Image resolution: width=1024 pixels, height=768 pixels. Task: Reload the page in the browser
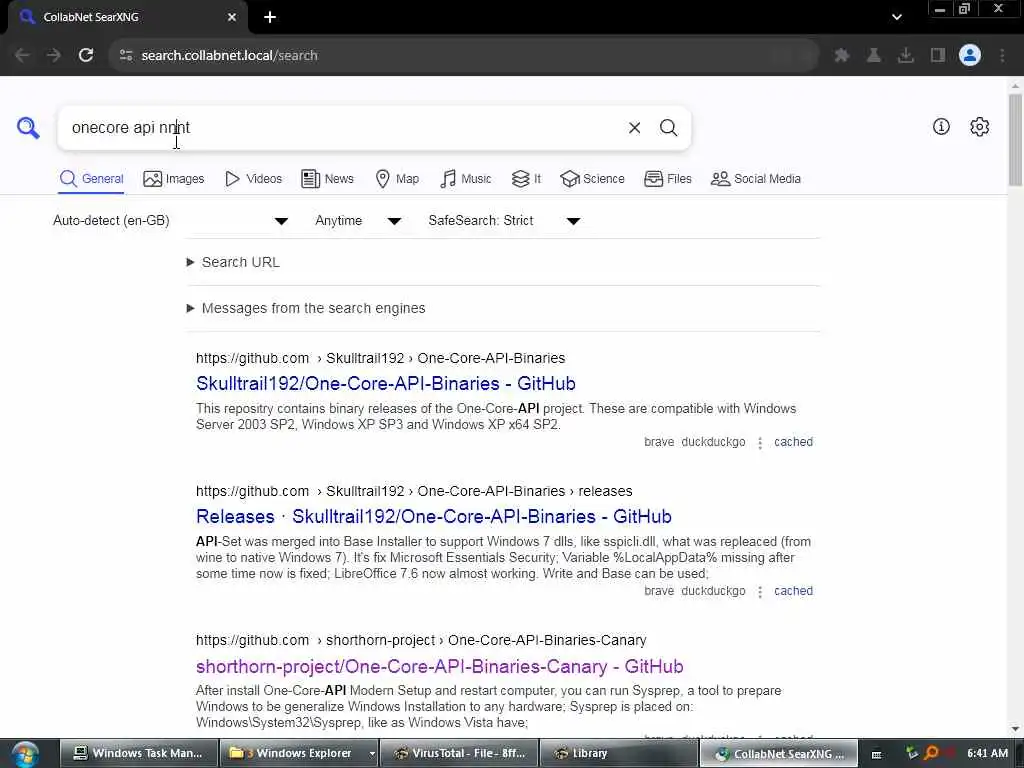pyautogui.click(x=86, y=55)
